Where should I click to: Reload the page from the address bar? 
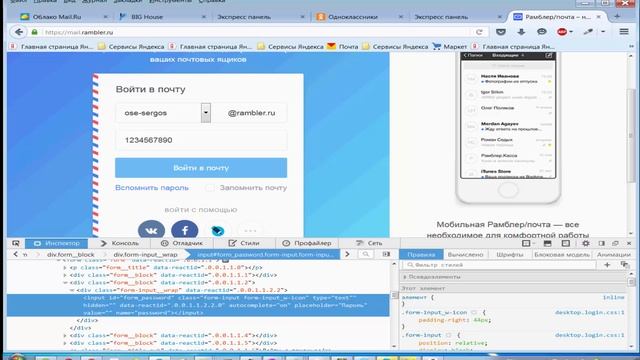coord(479,32)
